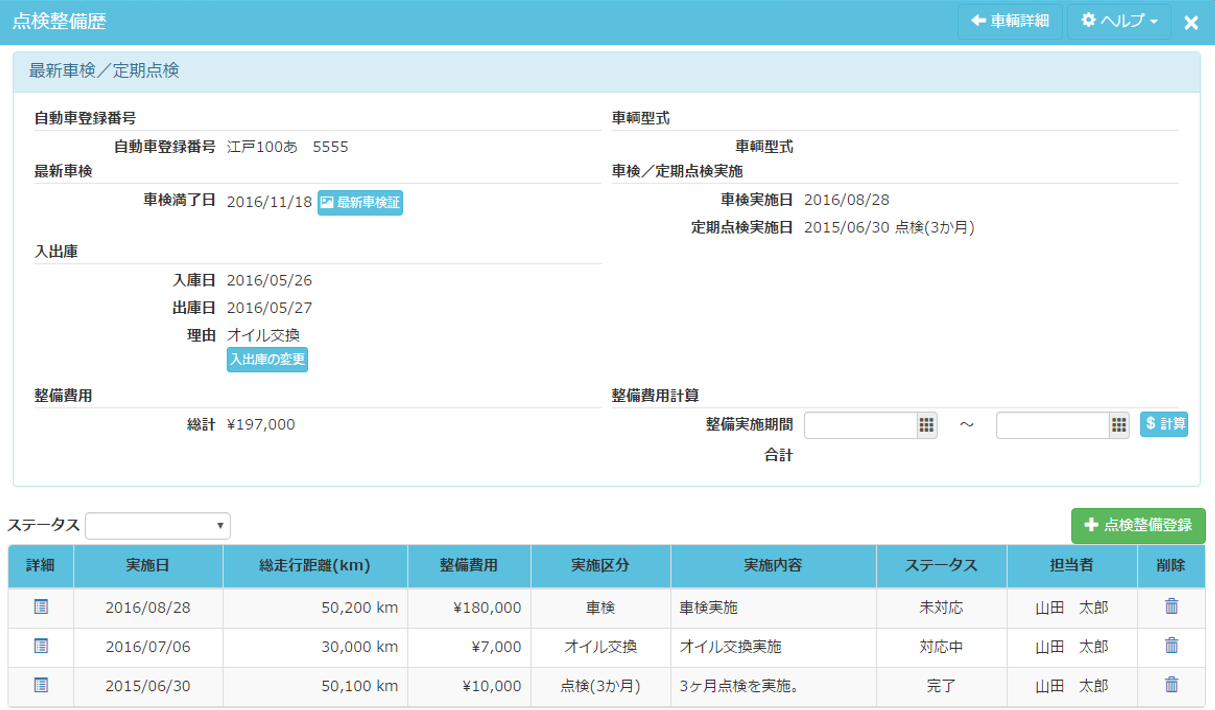Viewport: 1215px width, 710px height.
Task: Select the 2015/06/30 table date cell
Action: pyautogui.click(x=148, y=686)
